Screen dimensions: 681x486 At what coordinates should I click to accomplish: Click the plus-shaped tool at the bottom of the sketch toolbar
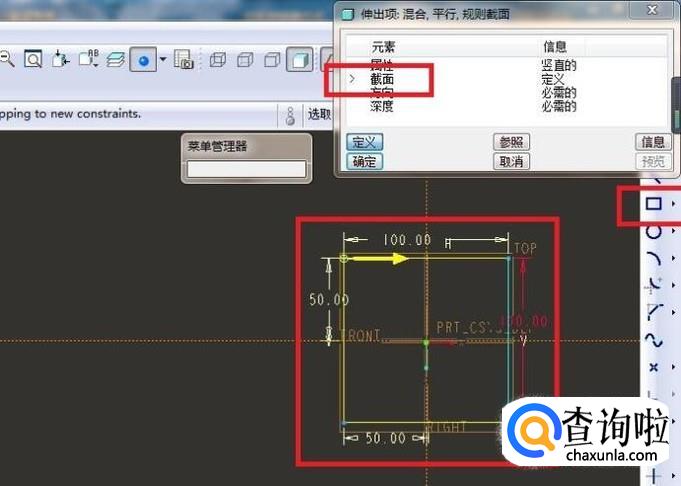click(x=653, y=476)
